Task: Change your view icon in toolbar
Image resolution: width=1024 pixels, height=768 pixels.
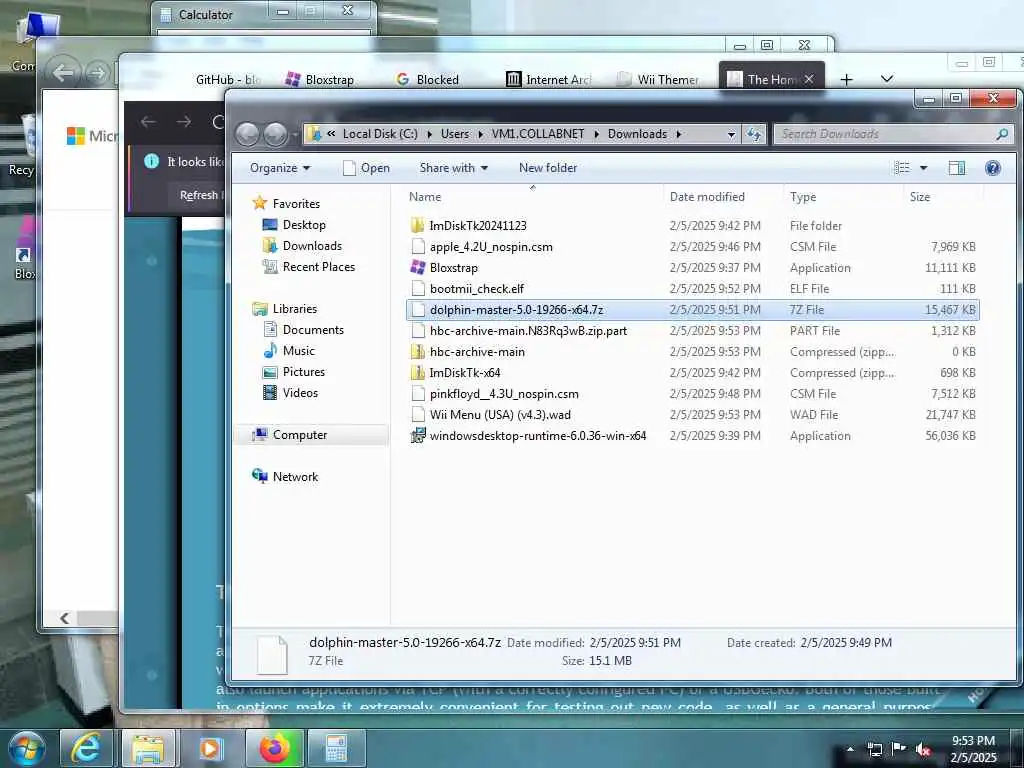Action: (902, 168)
